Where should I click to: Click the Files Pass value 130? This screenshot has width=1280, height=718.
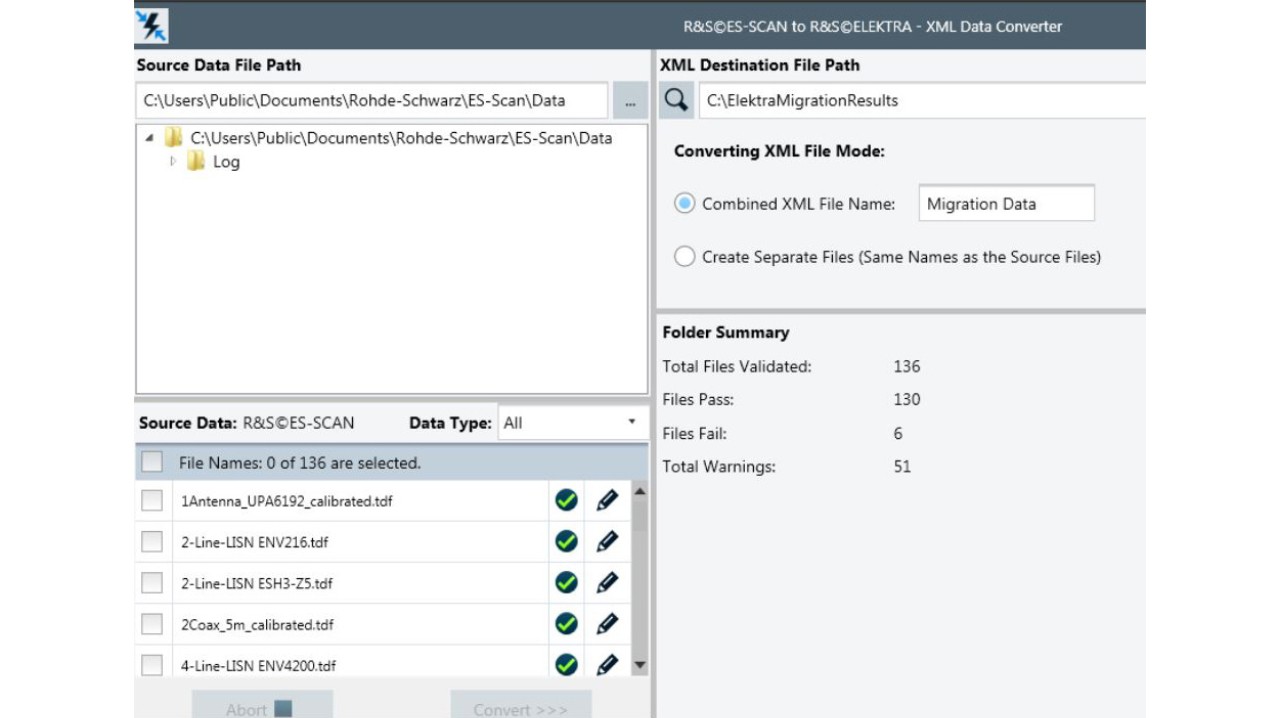pos(907,399)
